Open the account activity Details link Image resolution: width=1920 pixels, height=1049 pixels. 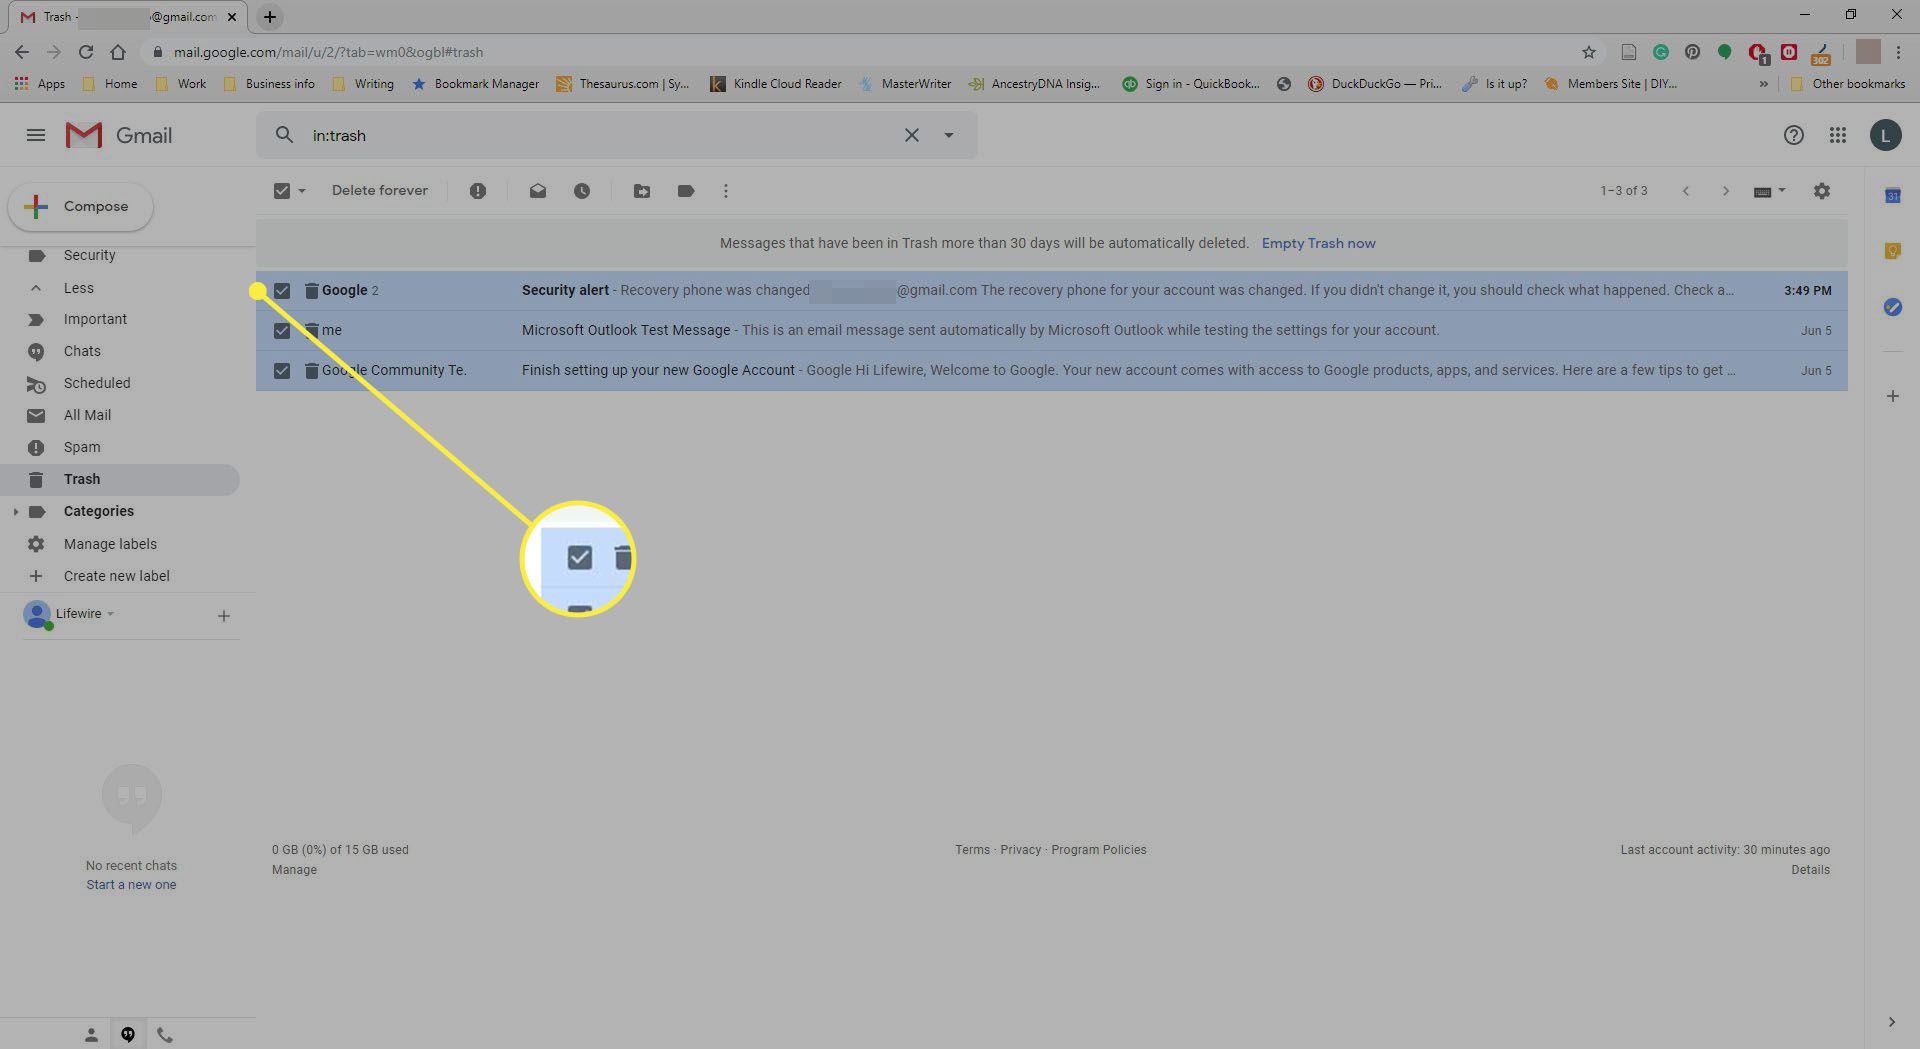click(1810, 871)
